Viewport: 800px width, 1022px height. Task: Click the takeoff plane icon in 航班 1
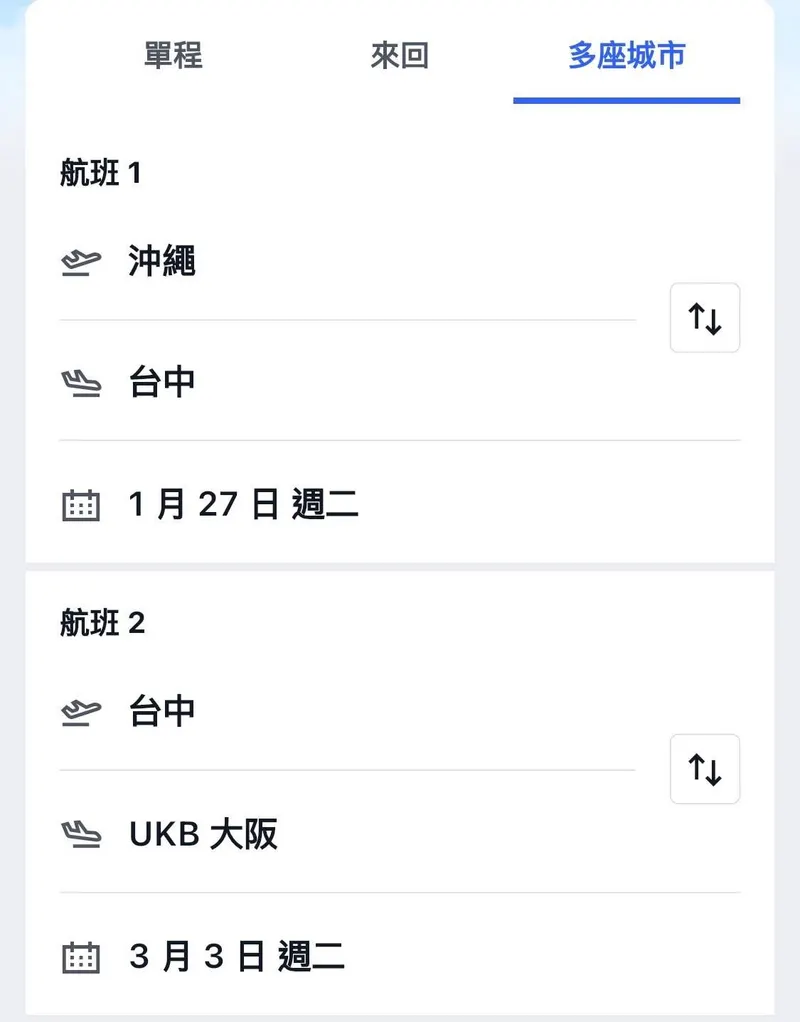(81, 264)
